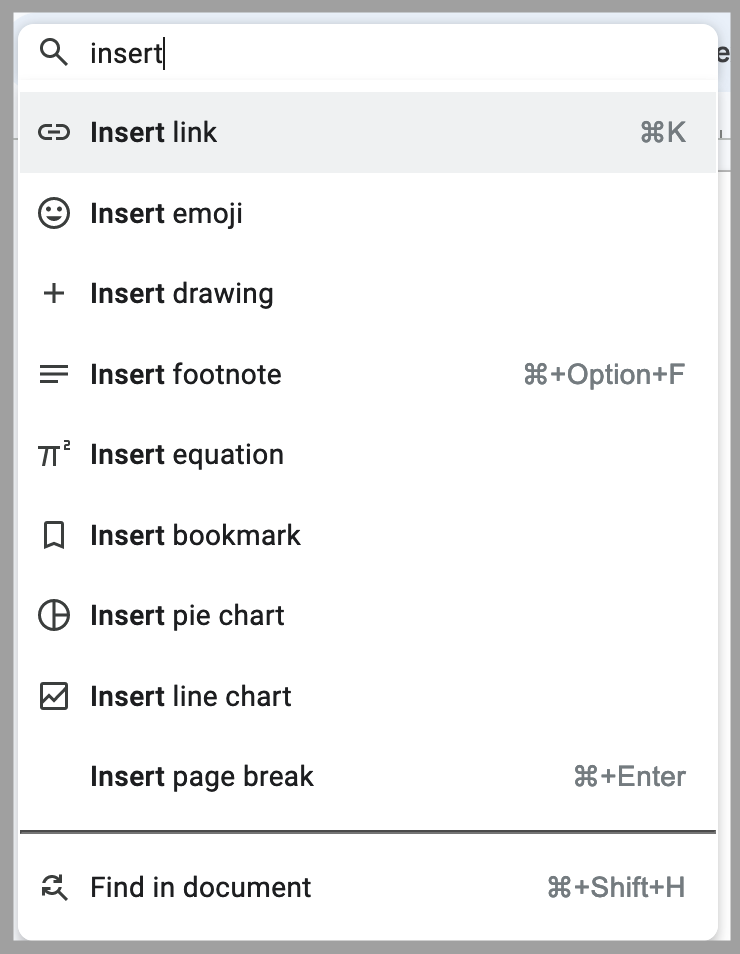Click the line chart icon
Image resolution: width=740 pixels, height=954 pixels.
(53, 696)
